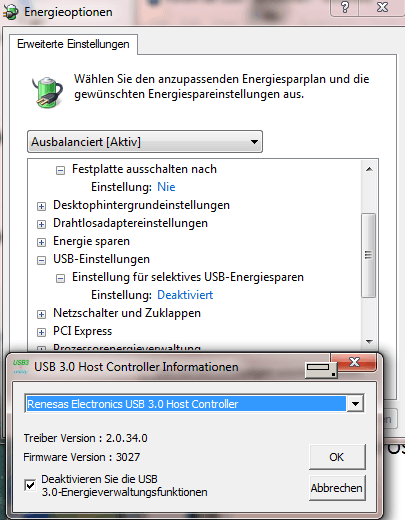Click the Deaktiviert setting link
Screen dimensions: 405x520
click(x=185, y=295)
